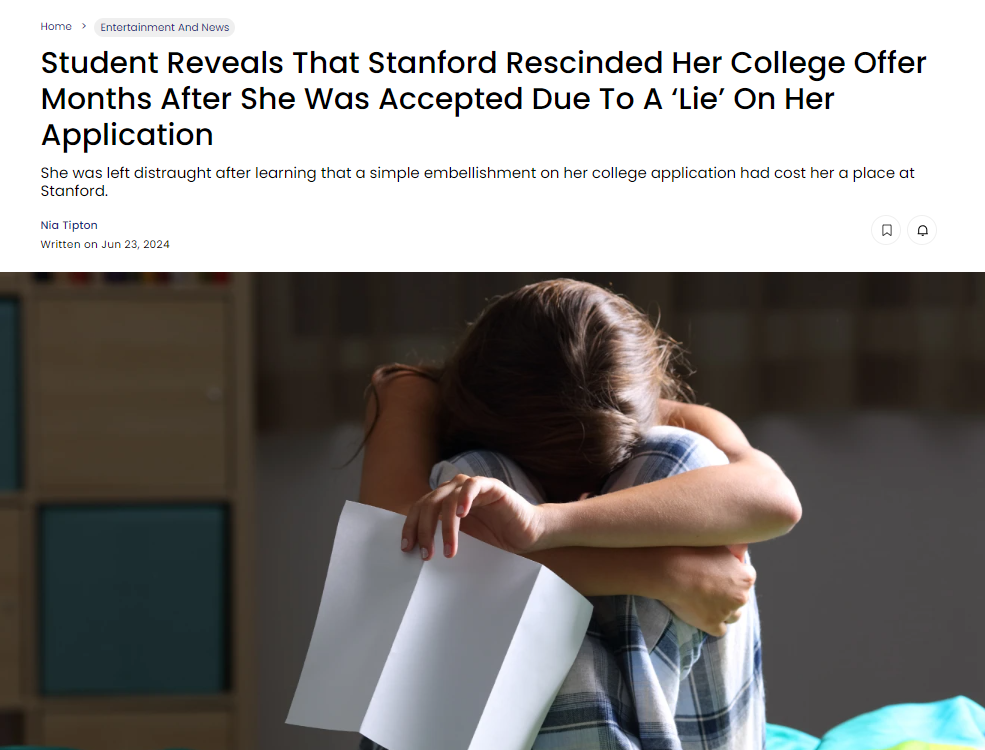Go to the Home breadcrumb link
The height and width of the screenshot is (750, 985).
pyautogui.click(x=56, y=26)
